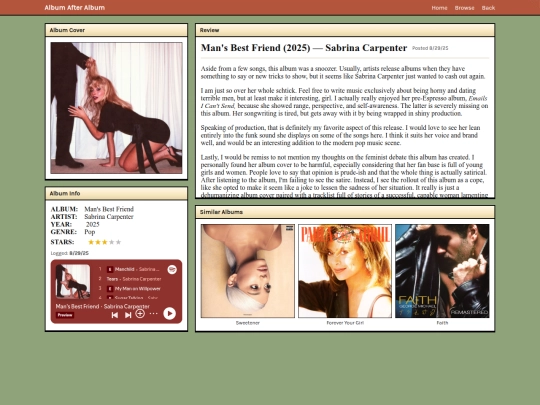
Task: Click the third gold star rating
Action: (x=105, y=242)
